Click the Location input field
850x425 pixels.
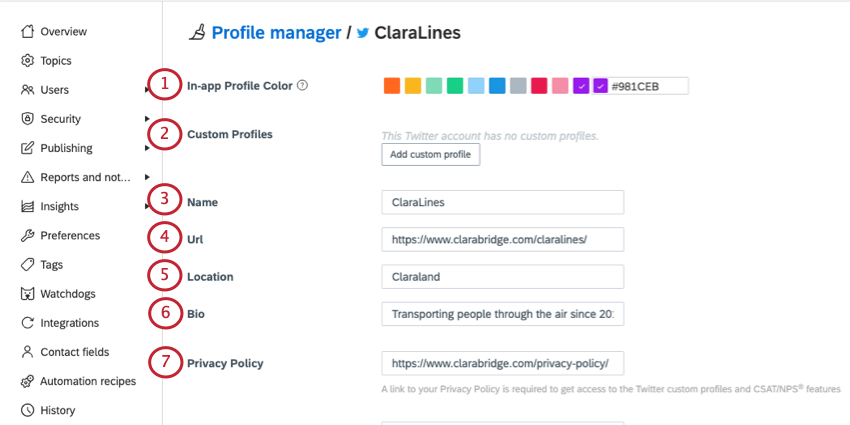point(503,277)
